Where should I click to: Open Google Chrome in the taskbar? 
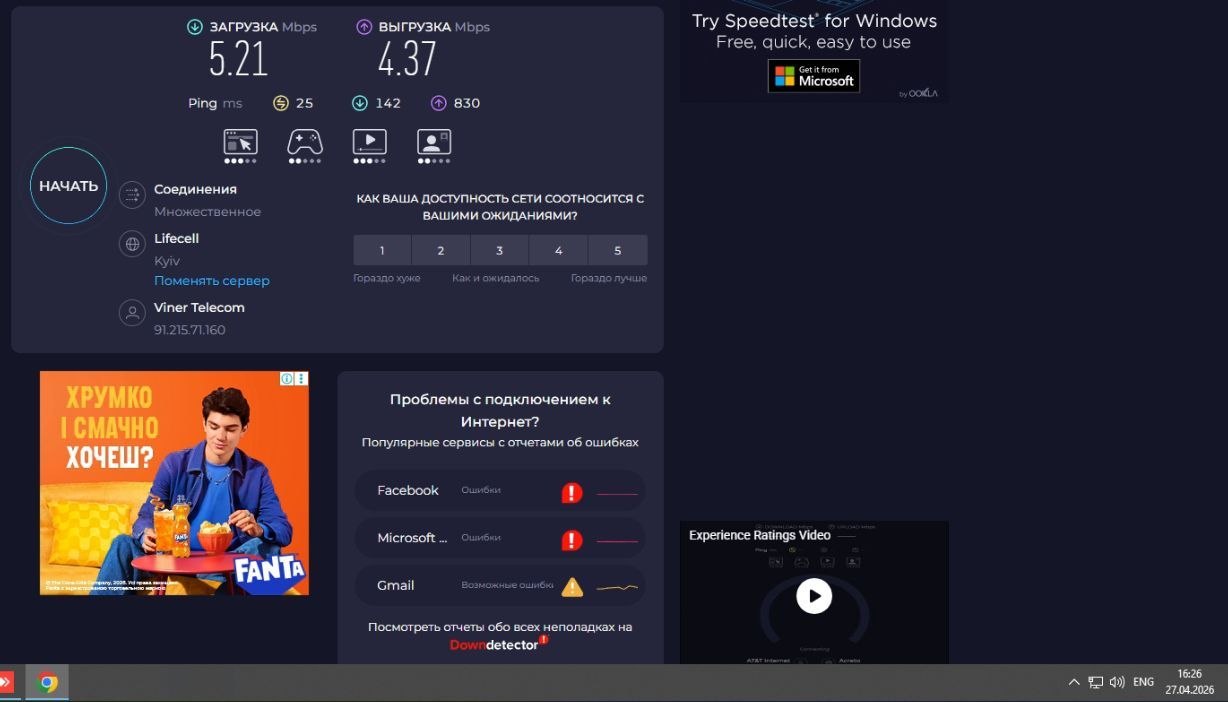click(47, 683)
